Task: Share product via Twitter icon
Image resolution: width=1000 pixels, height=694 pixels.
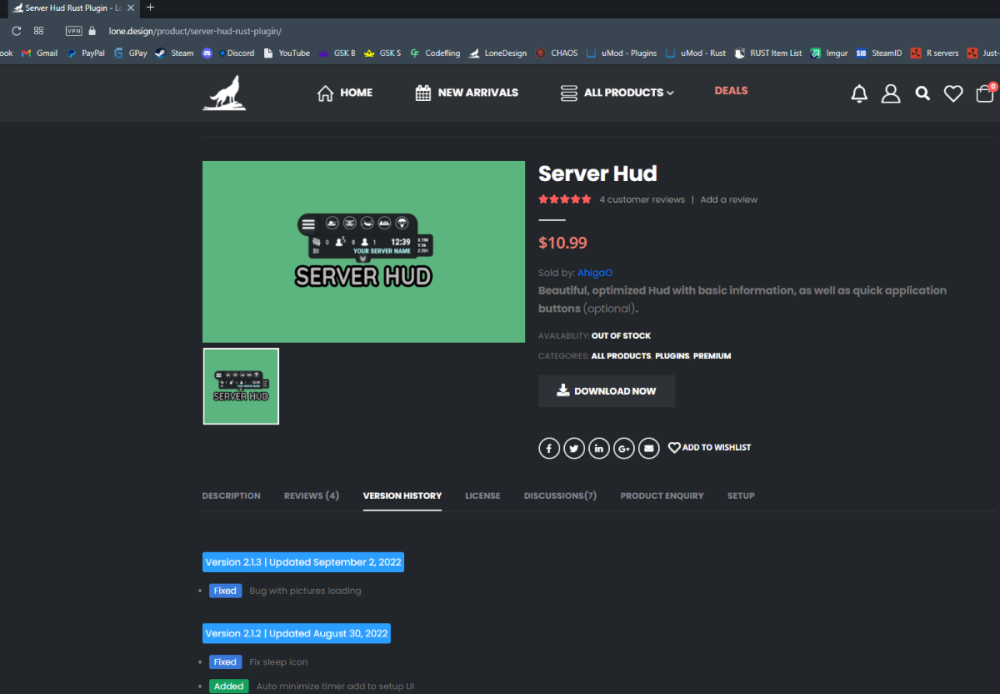Action: (x=574, y=448)
